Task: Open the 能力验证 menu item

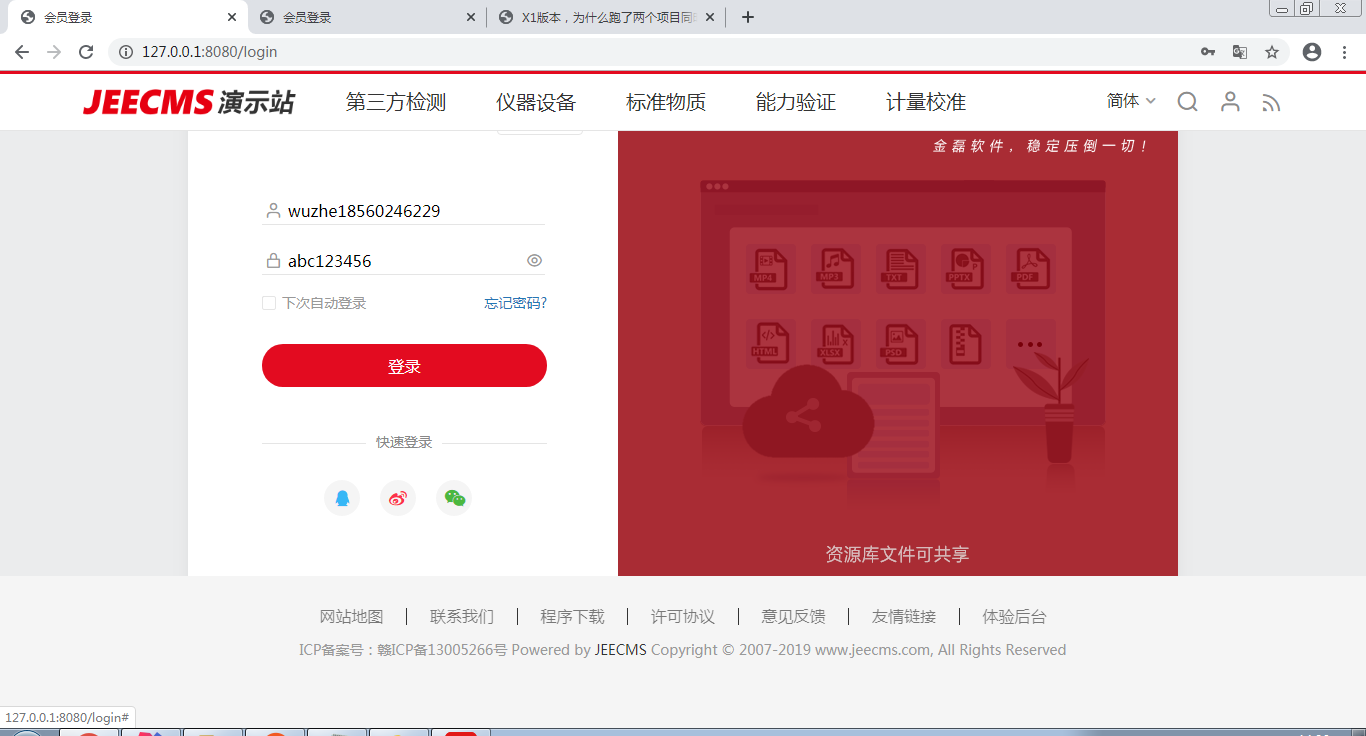Action: pyautogui.click(x=796, y=102)
